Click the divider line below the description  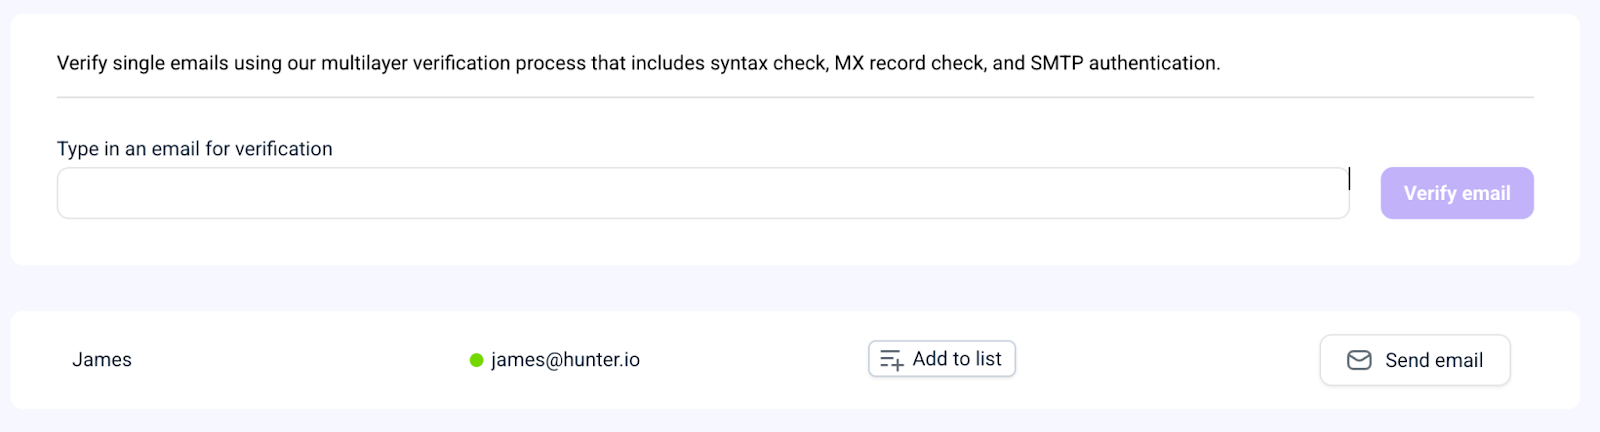pos(795,97)
